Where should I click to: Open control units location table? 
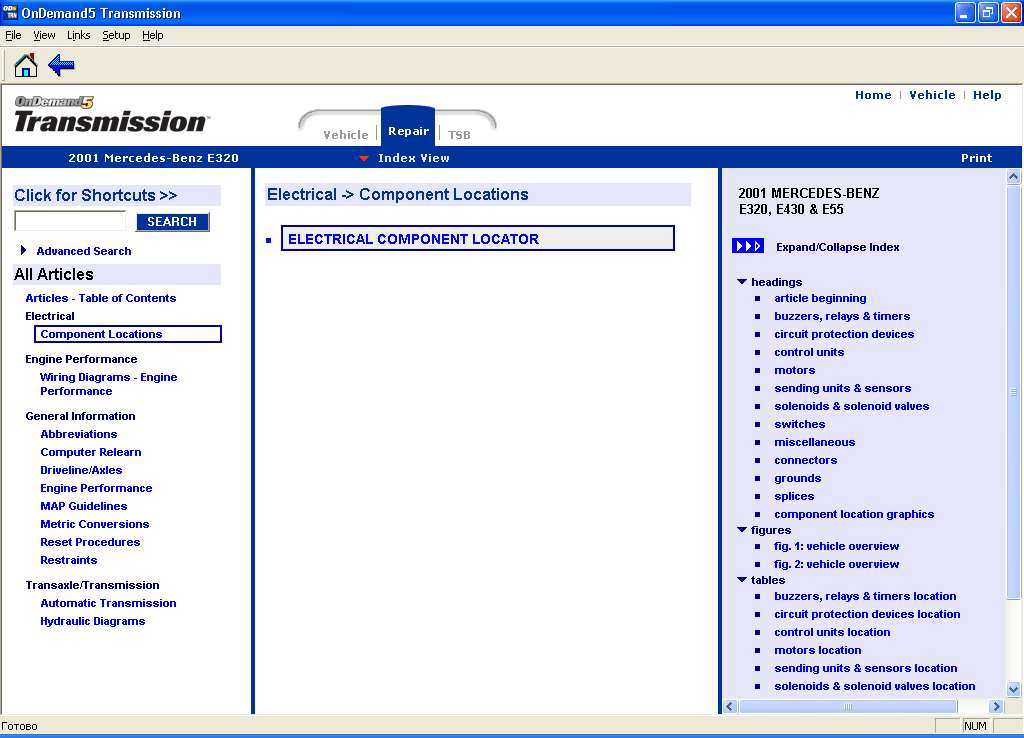(x=832, y=632)
